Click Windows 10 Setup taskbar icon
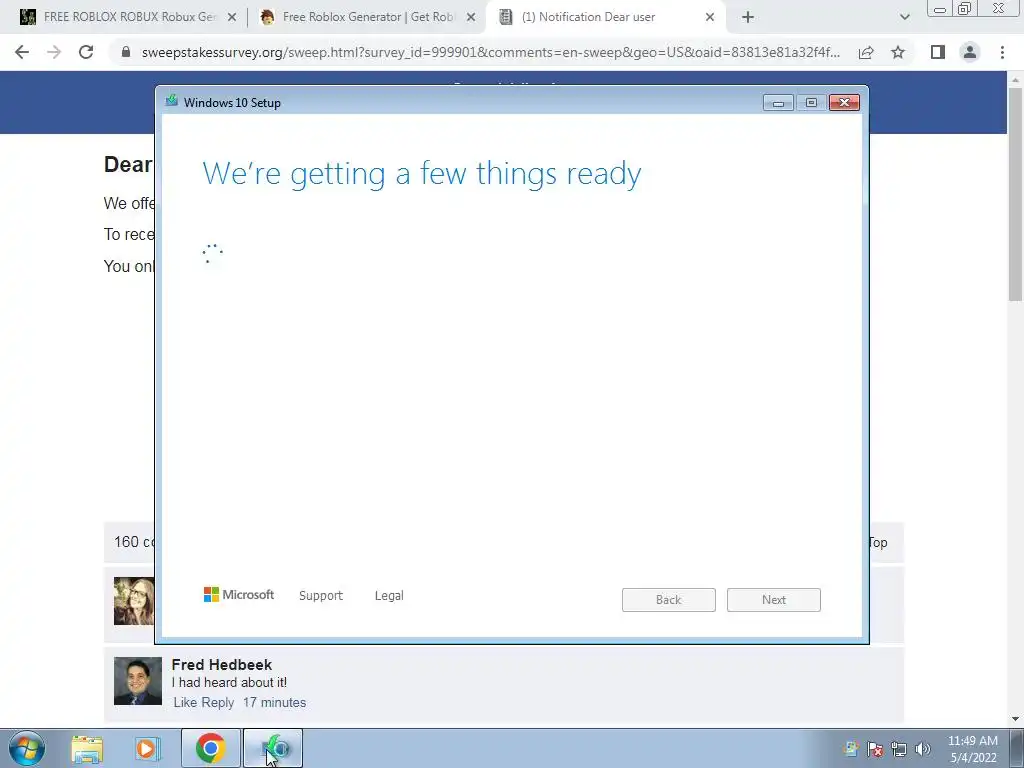Image resolution: width=1024 pixels, height=768 pixels. 273,748
